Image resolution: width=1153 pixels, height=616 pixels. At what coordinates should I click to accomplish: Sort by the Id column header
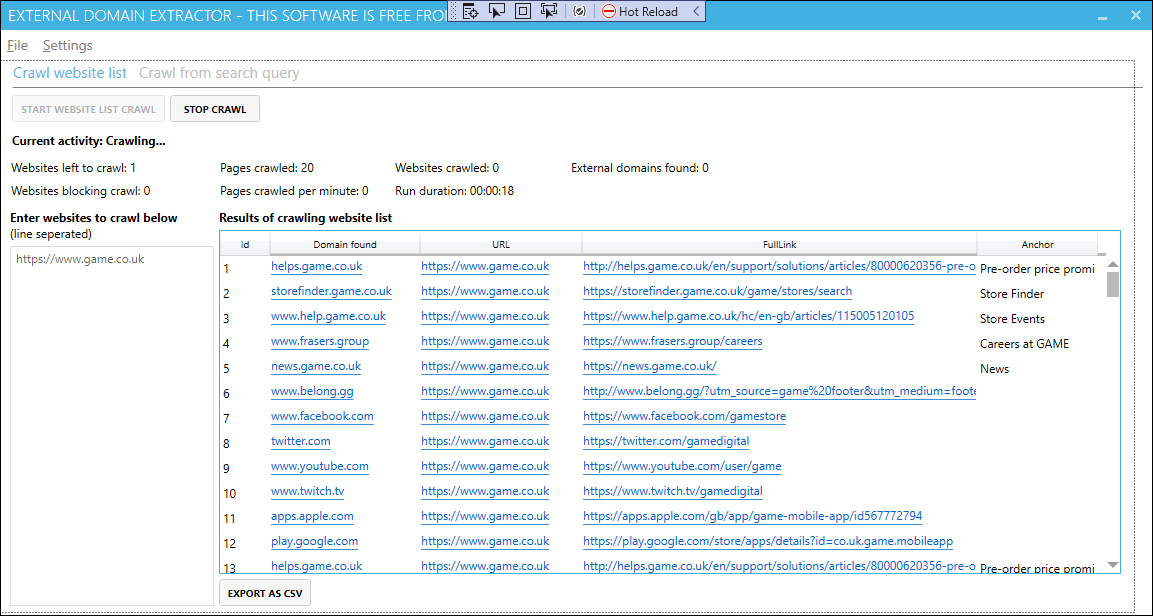click(x=245, y=244)
